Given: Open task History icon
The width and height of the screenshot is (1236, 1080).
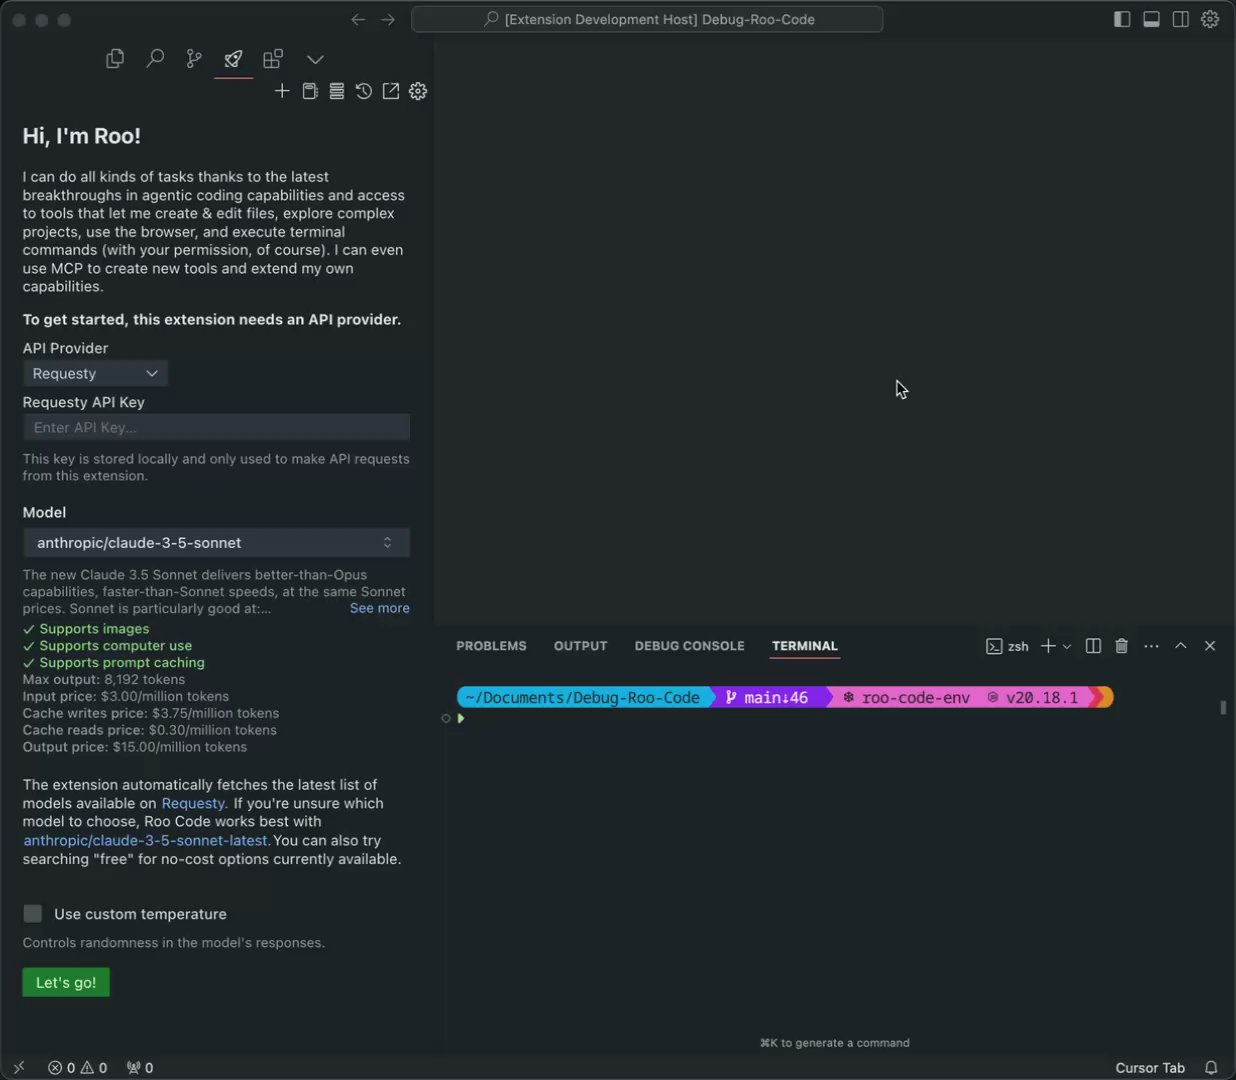Looking at the screenshot, I should click(x=364, y=91).
